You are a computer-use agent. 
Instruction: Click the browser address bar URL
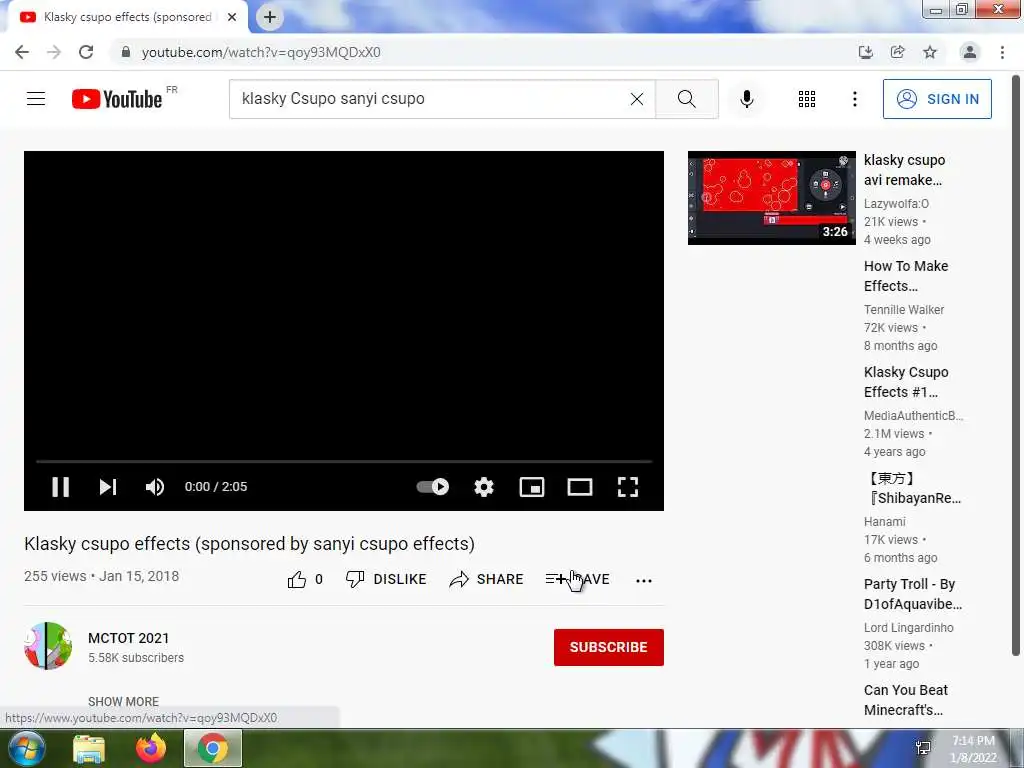(x=261, y=52)
